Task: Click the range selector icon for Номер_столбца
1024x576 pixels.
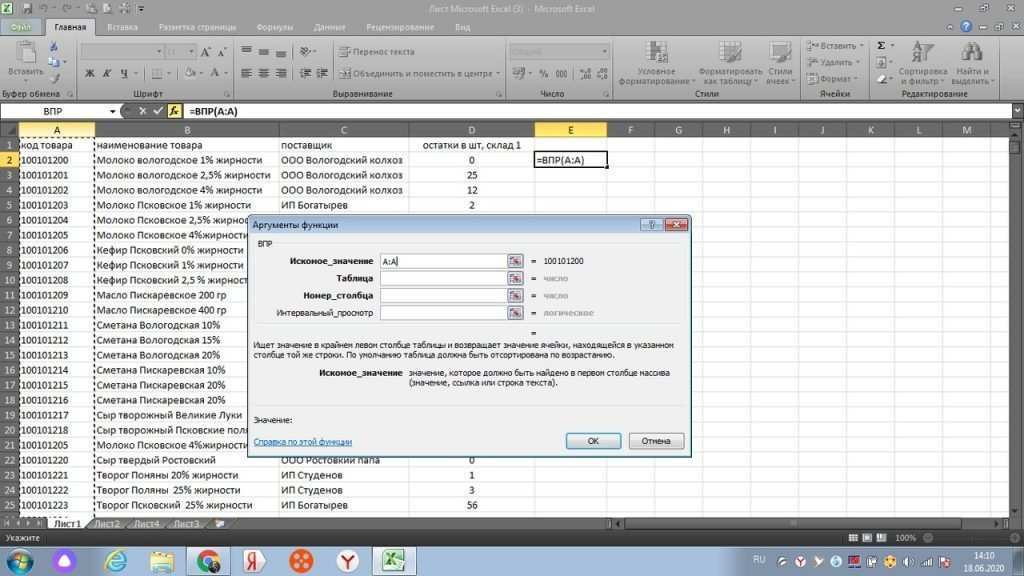Action: click(515, 296)
